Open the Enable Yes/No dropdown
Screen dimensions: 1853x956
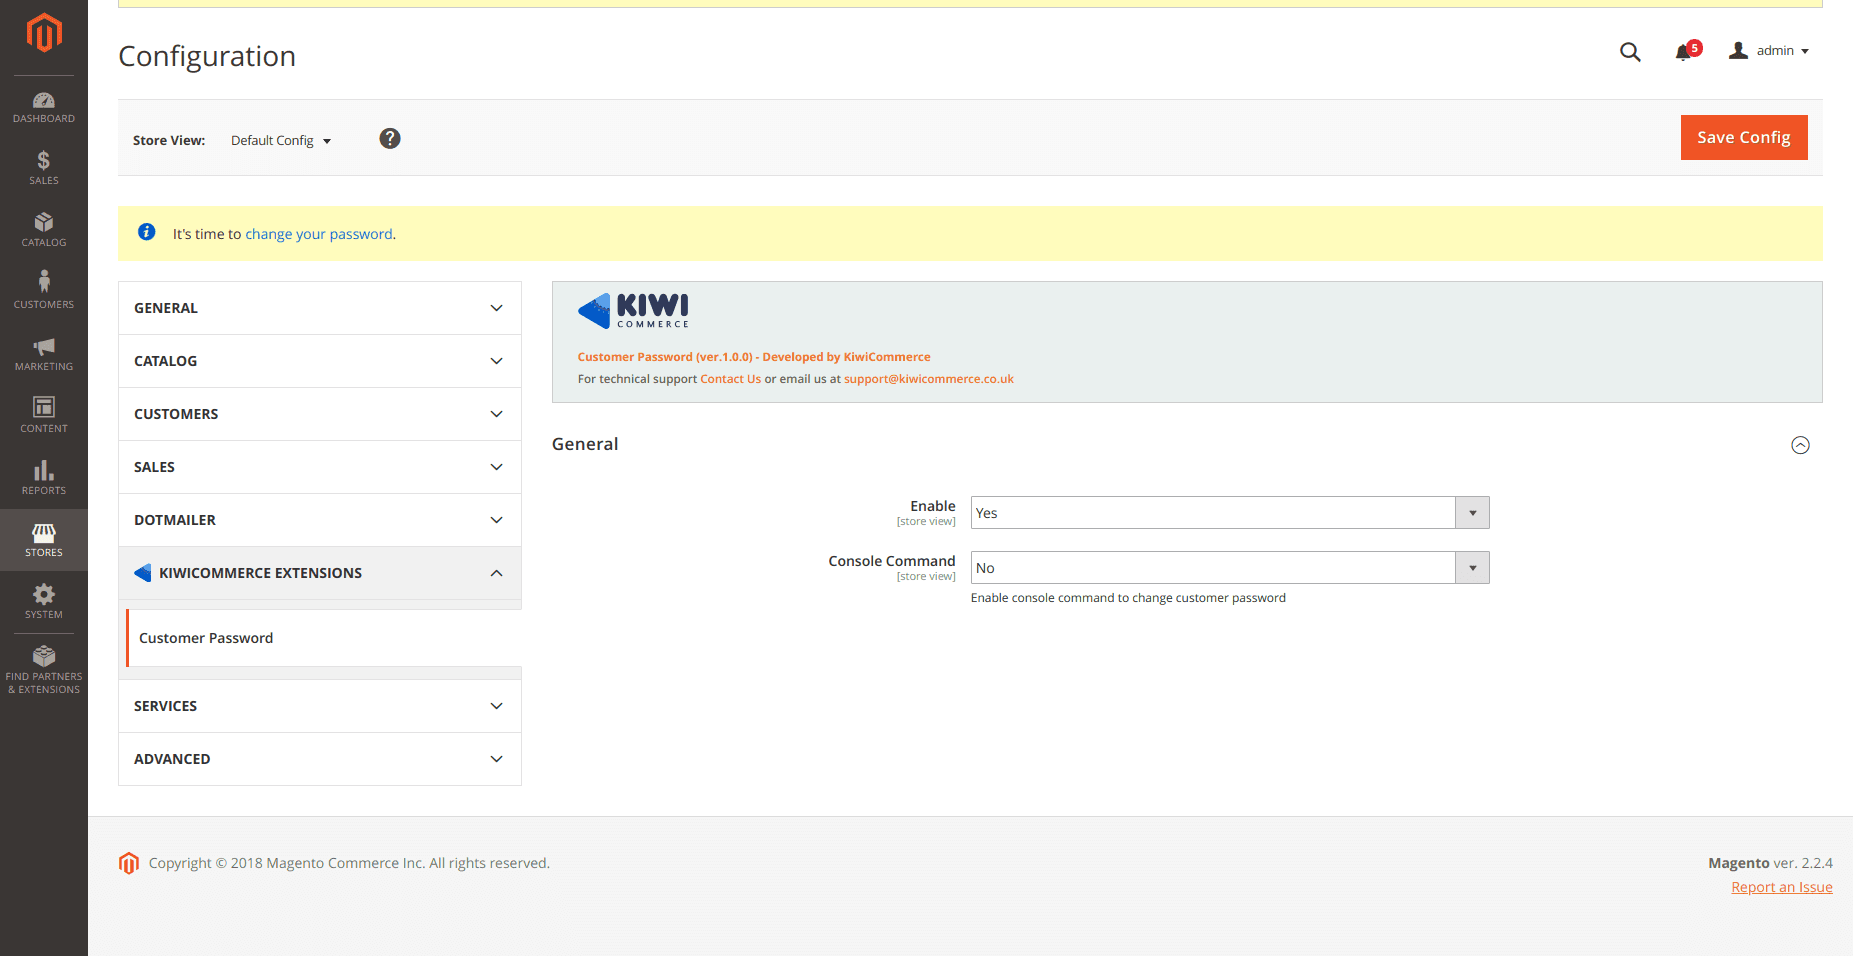point(1229,513)
